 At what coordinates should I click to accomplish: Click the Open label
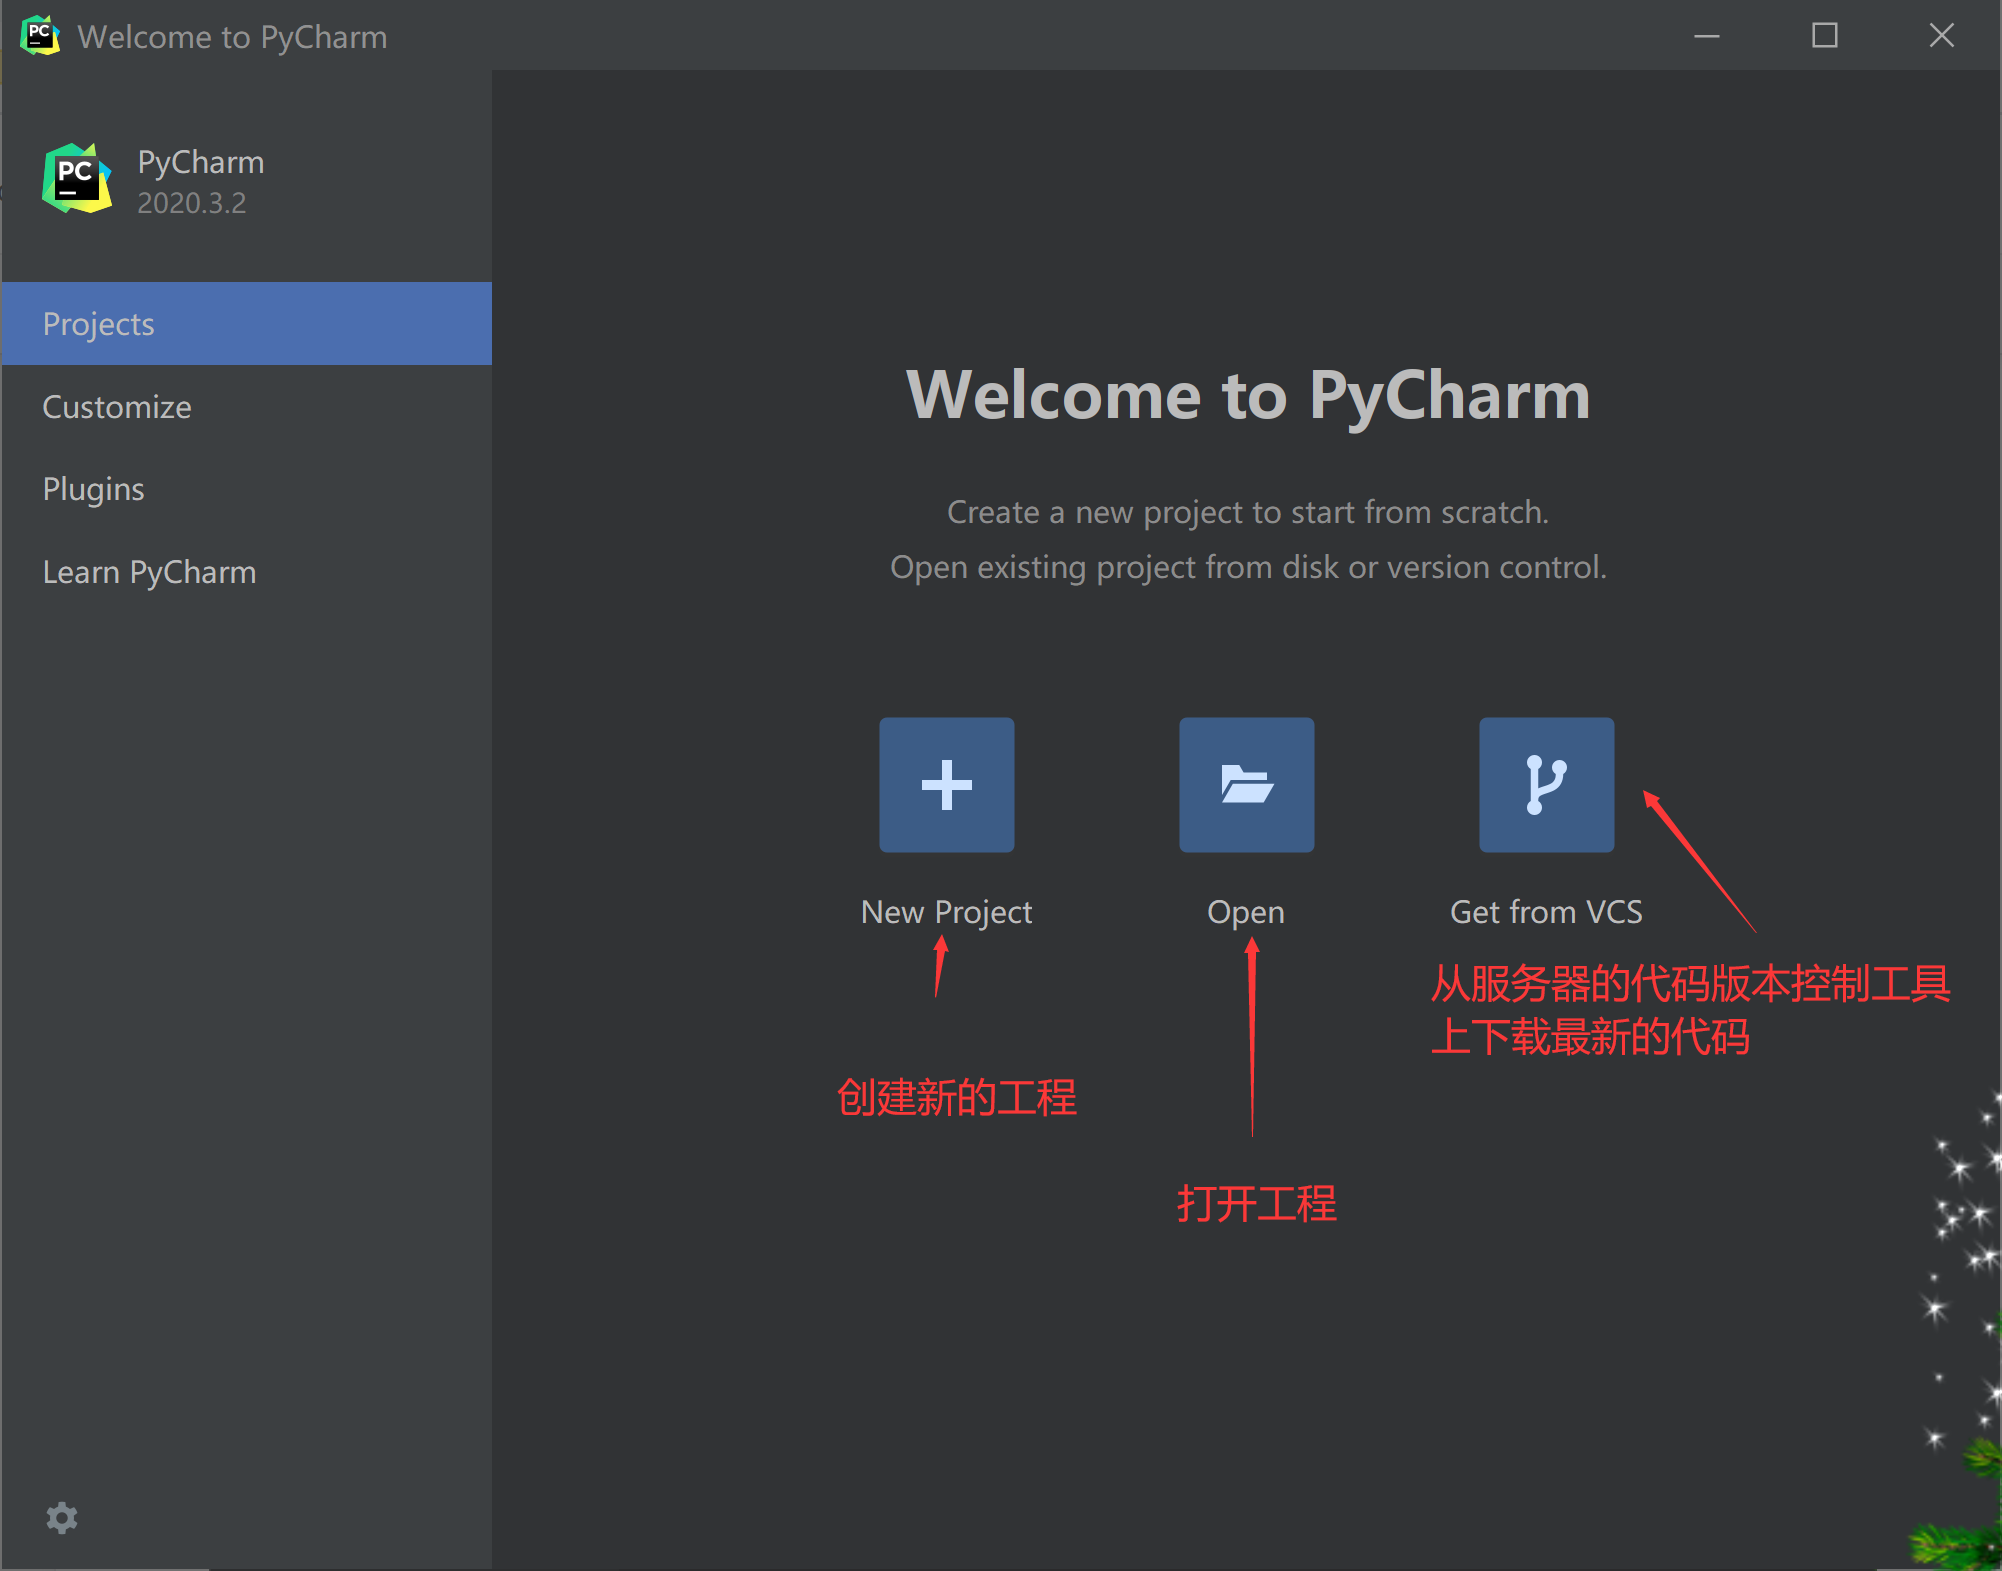click(1246, 912)
